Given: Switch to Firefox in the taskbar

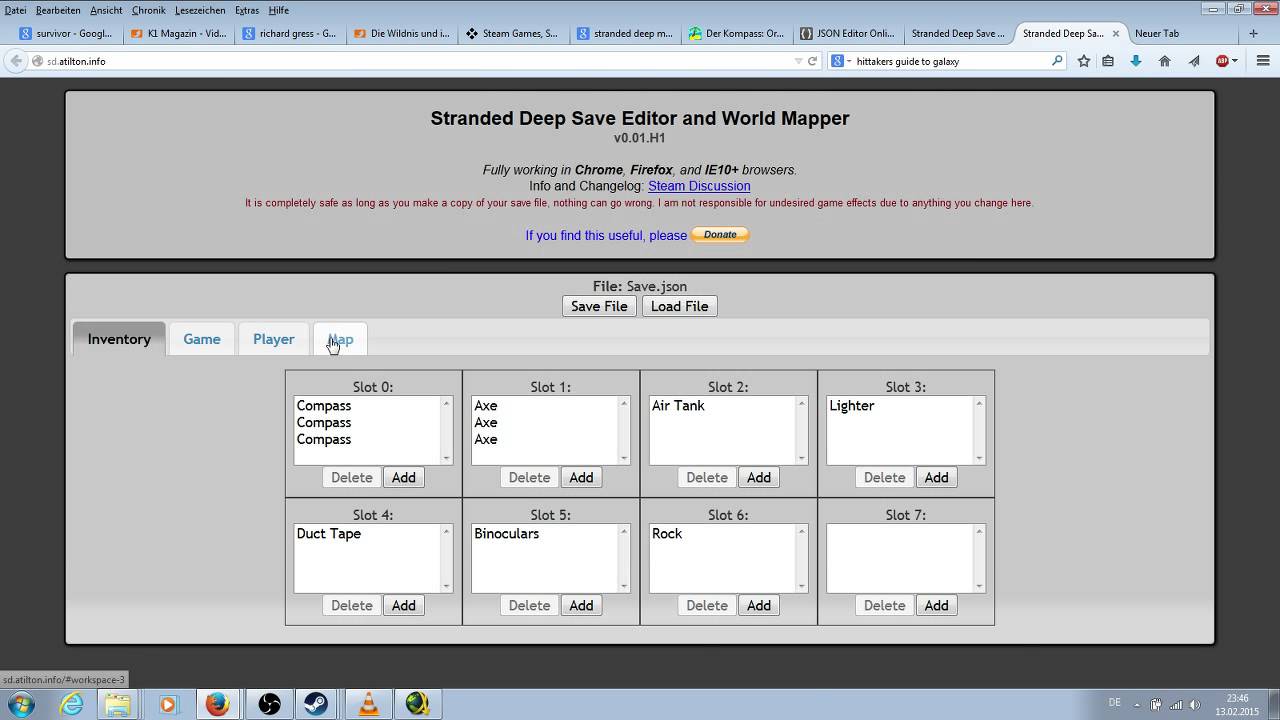Looking at the screenshot, I should point(218,704).
